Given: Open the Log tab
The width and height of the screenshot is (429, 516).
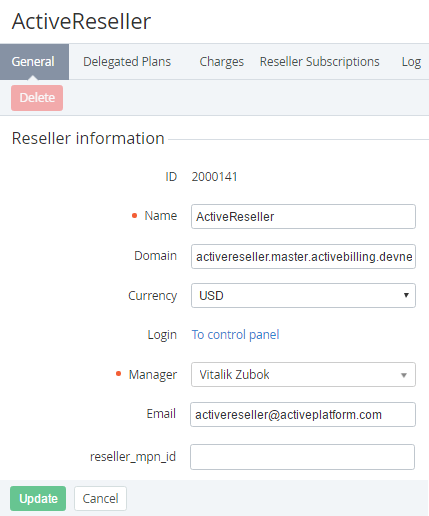Looking at the screenshot, I should pos(411,62).
